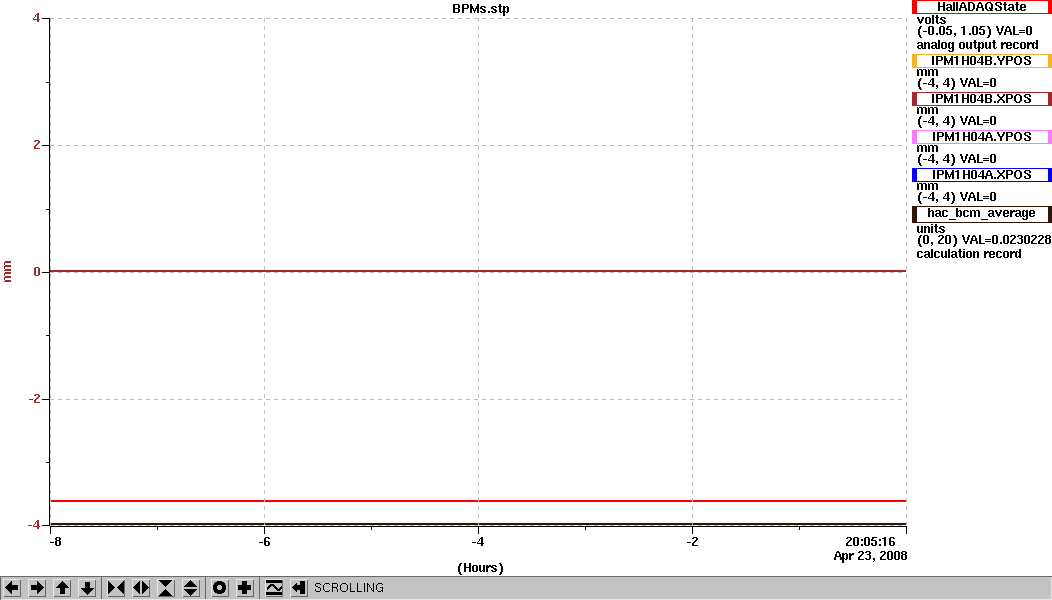Click the Apr 23, 2008 date label
Screen dimensions: 1052x600
[x=870, y=556]
